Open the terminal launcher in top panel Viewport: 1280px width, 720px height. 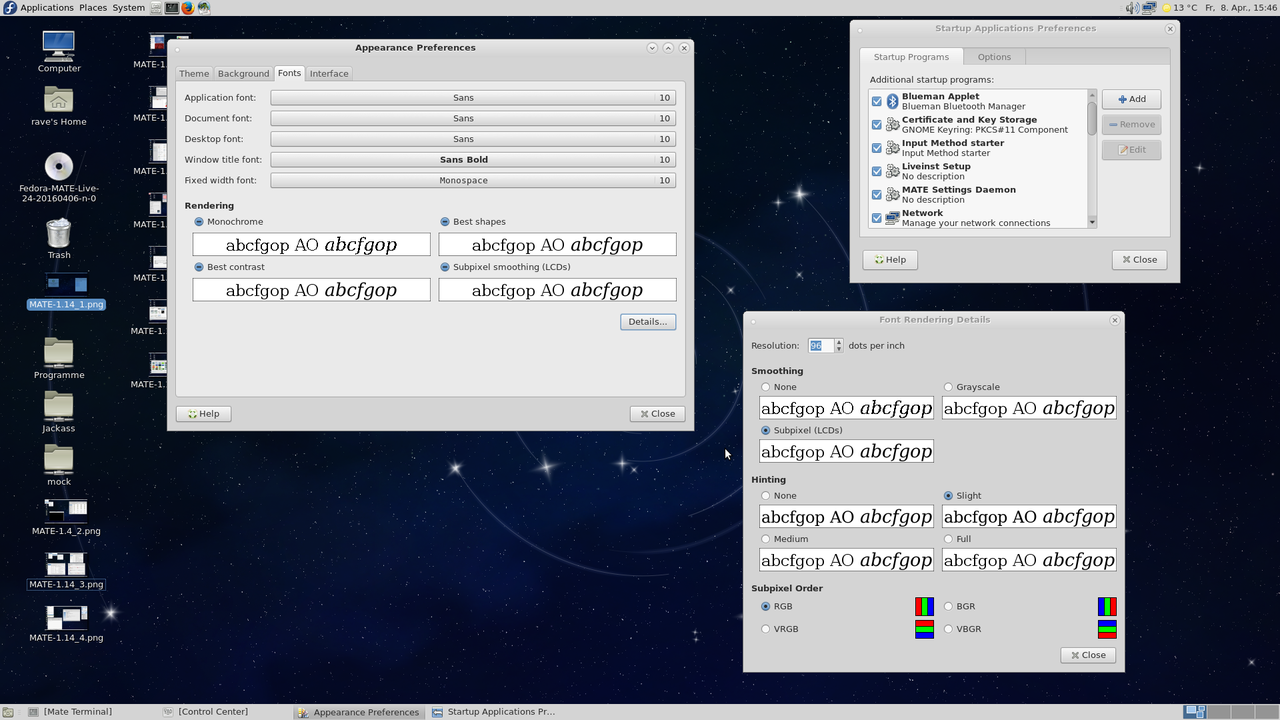(x=172, y=8)
